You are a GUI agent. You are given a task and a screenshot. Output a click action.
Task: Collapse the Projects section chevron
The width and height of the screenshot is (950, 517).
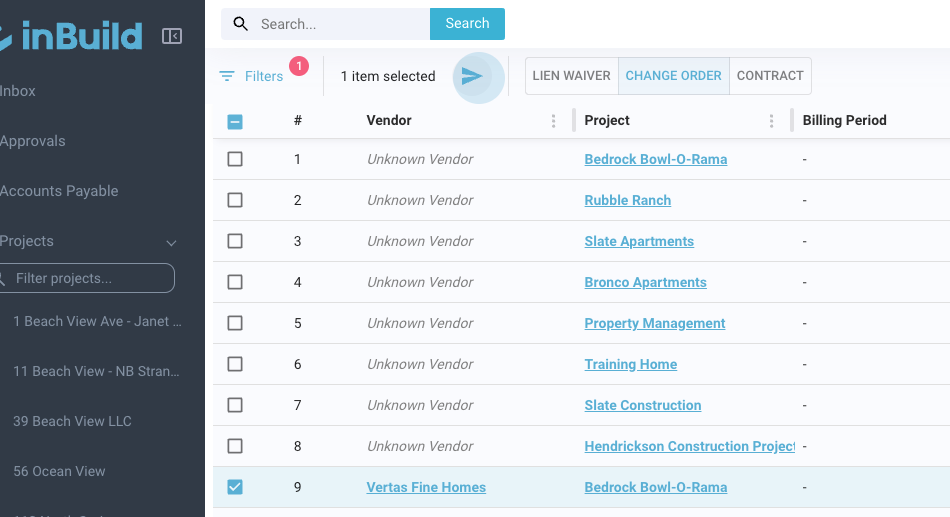171,242
